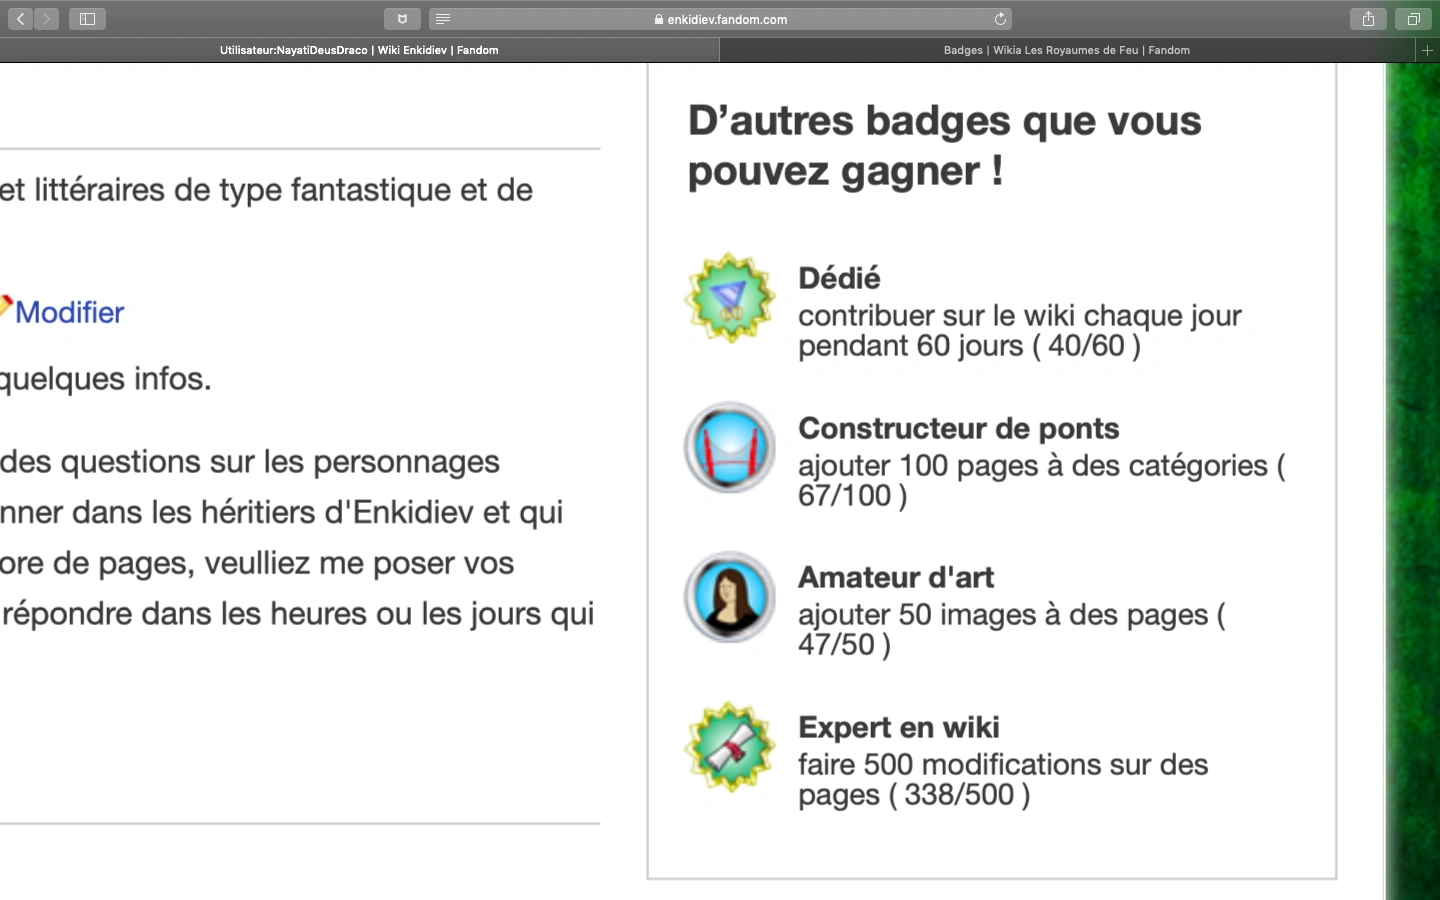Open the privacy shield extension icon

402,19
